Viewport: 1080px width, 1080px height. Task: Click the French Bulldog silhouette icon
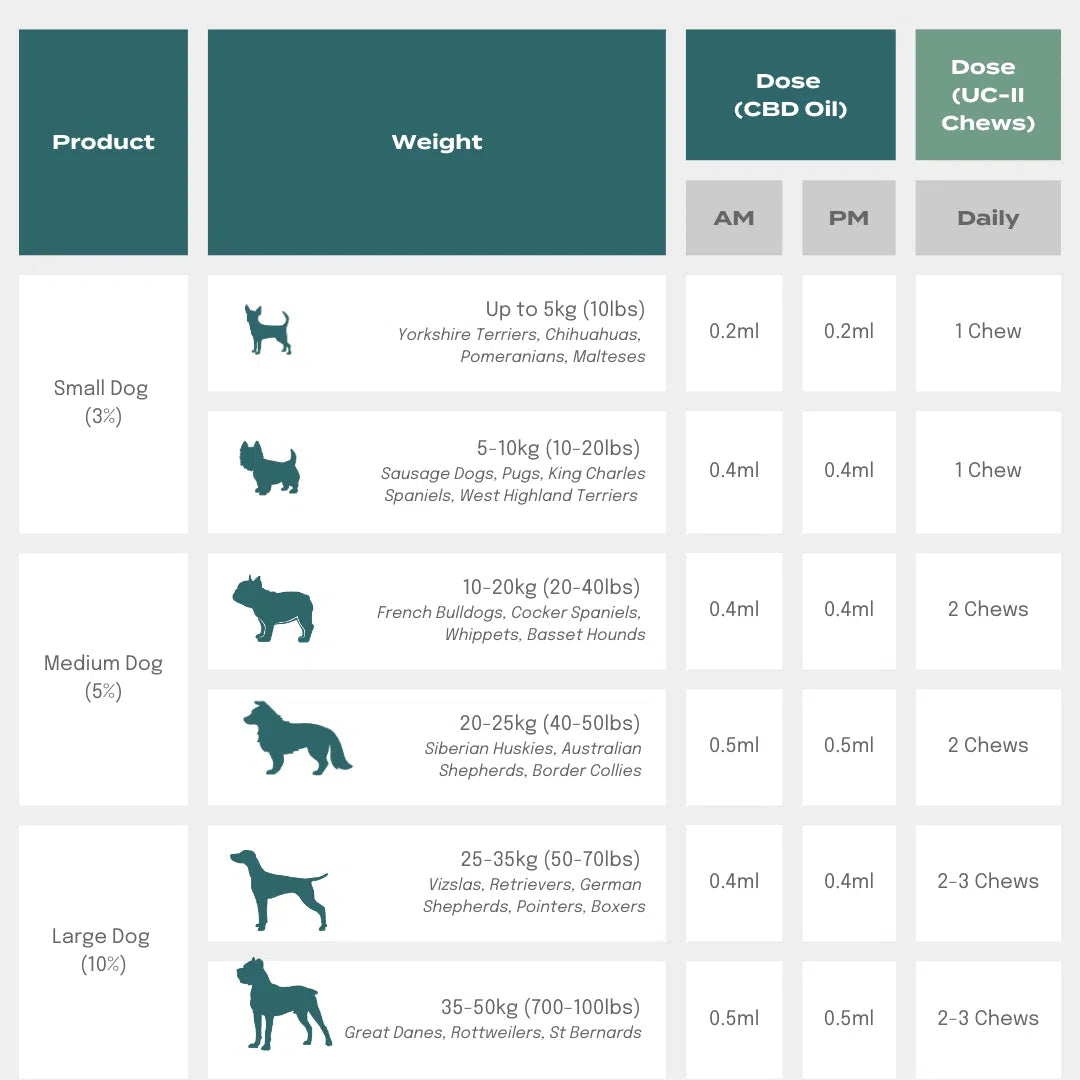pyautogui.click(x=273, y=608)
